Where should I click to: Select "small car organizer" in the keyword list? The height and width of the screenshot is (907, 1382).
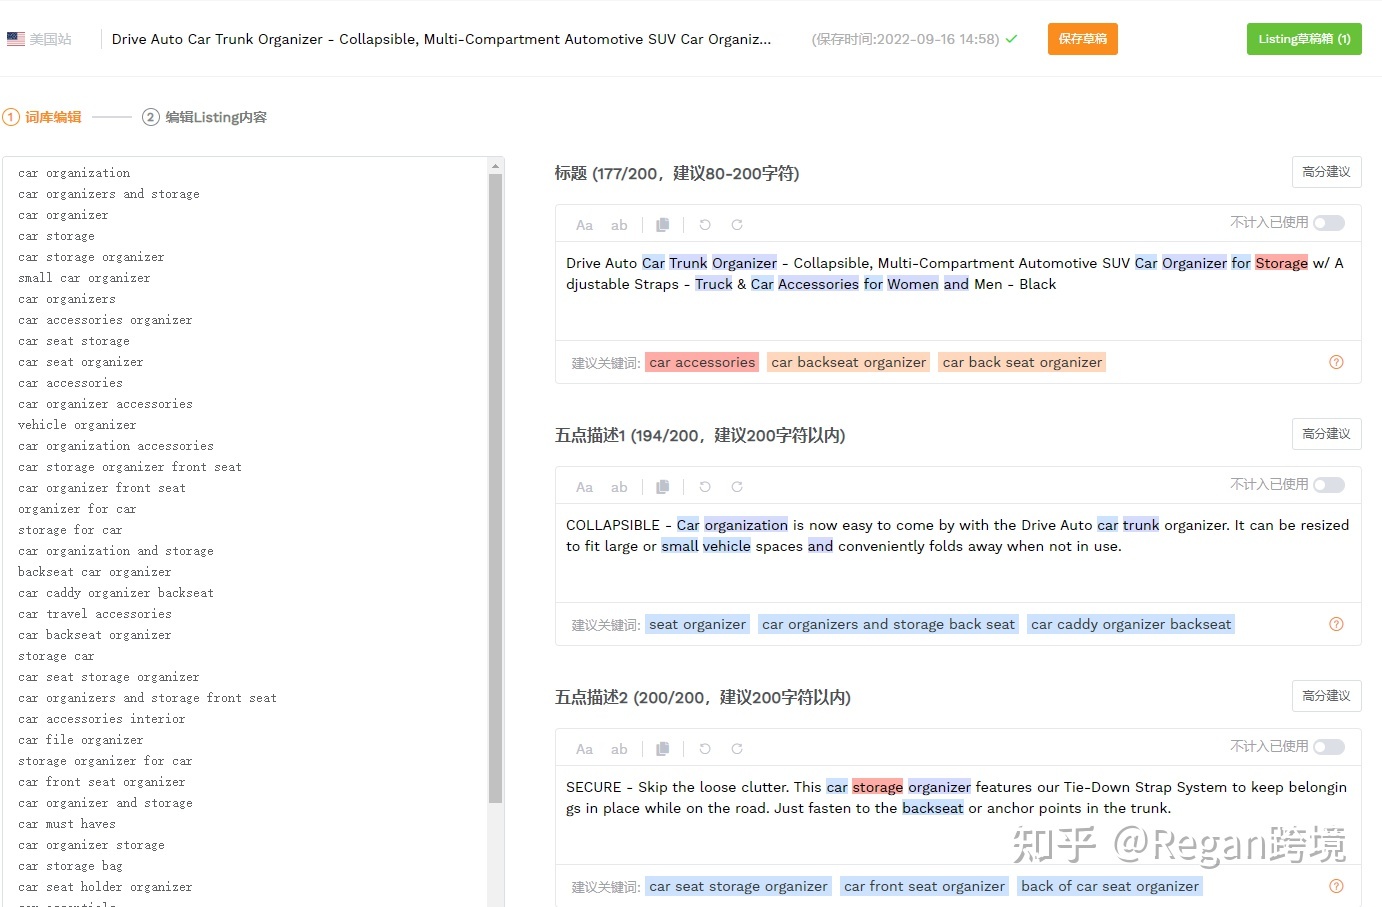pos(84,278)
